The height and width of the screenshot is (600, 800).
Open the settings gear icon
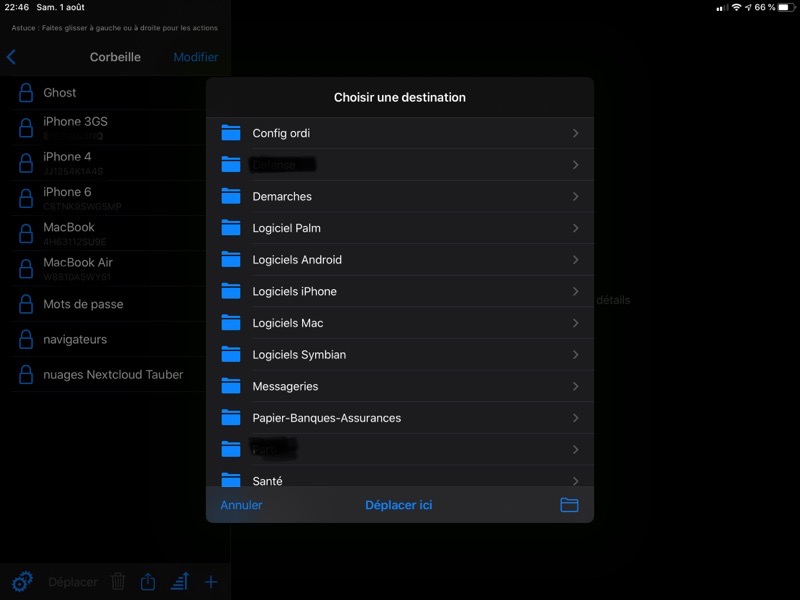pyautogui.click(x=22, y=581)
